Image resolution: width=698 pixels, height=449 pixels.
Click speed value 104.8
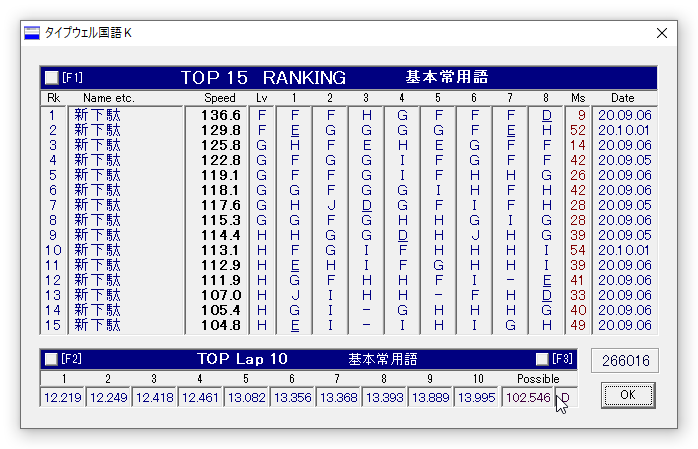coord(220,325)
